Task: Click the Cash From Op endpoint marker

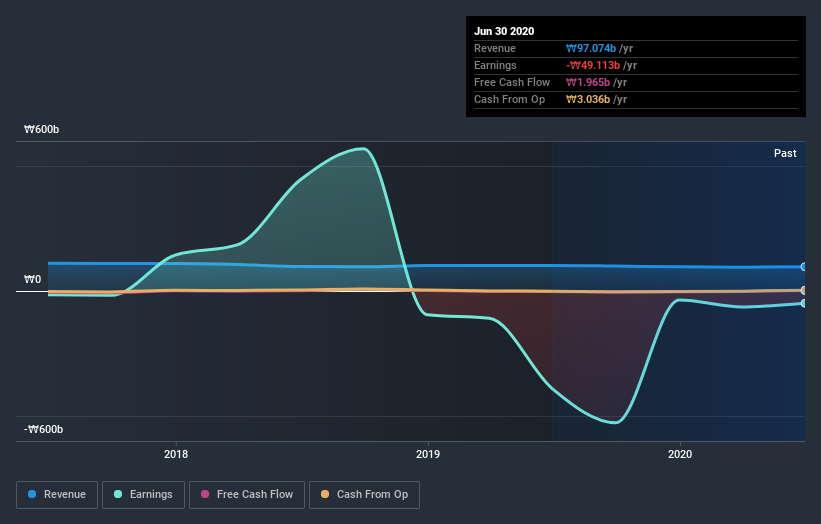Action: (804, 290)
